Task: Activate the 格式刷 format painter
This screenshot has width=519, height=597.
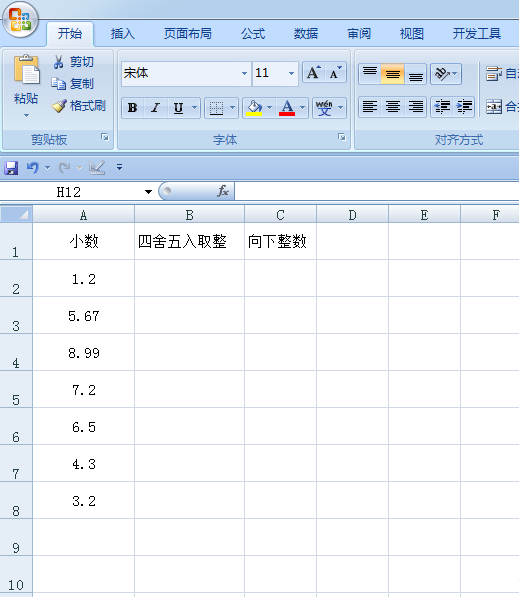Action: [78, 105]
